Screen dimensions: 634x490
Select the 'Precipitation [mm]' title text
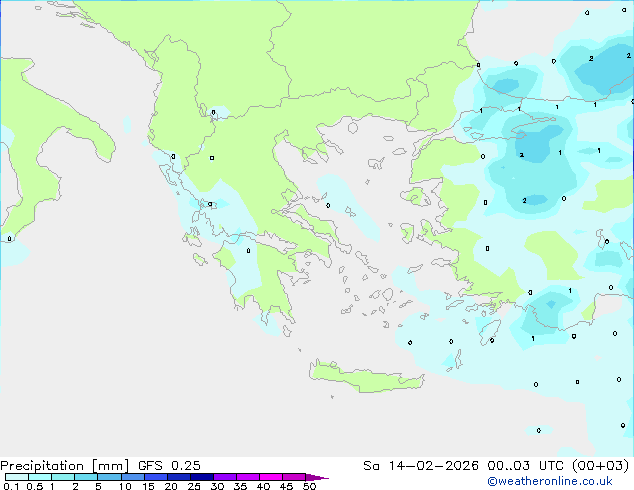[x=65, y=466]
